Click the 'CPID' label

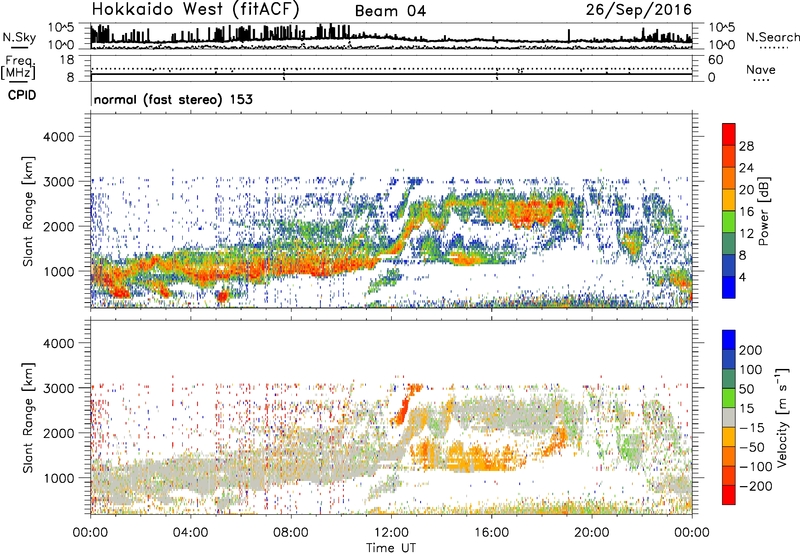point(22,95)
